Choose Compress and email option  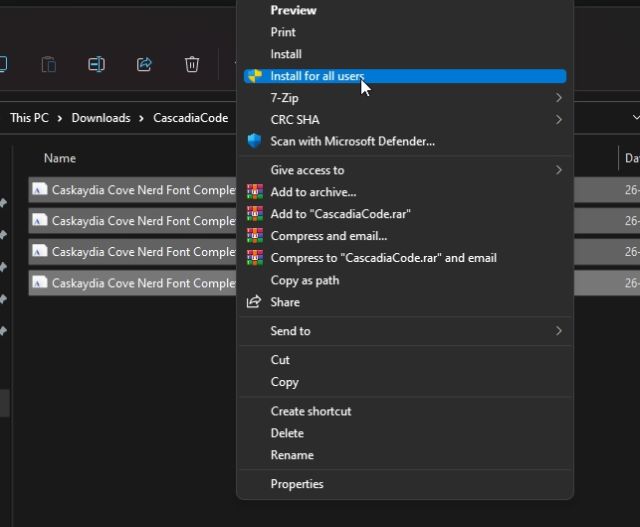328,236
